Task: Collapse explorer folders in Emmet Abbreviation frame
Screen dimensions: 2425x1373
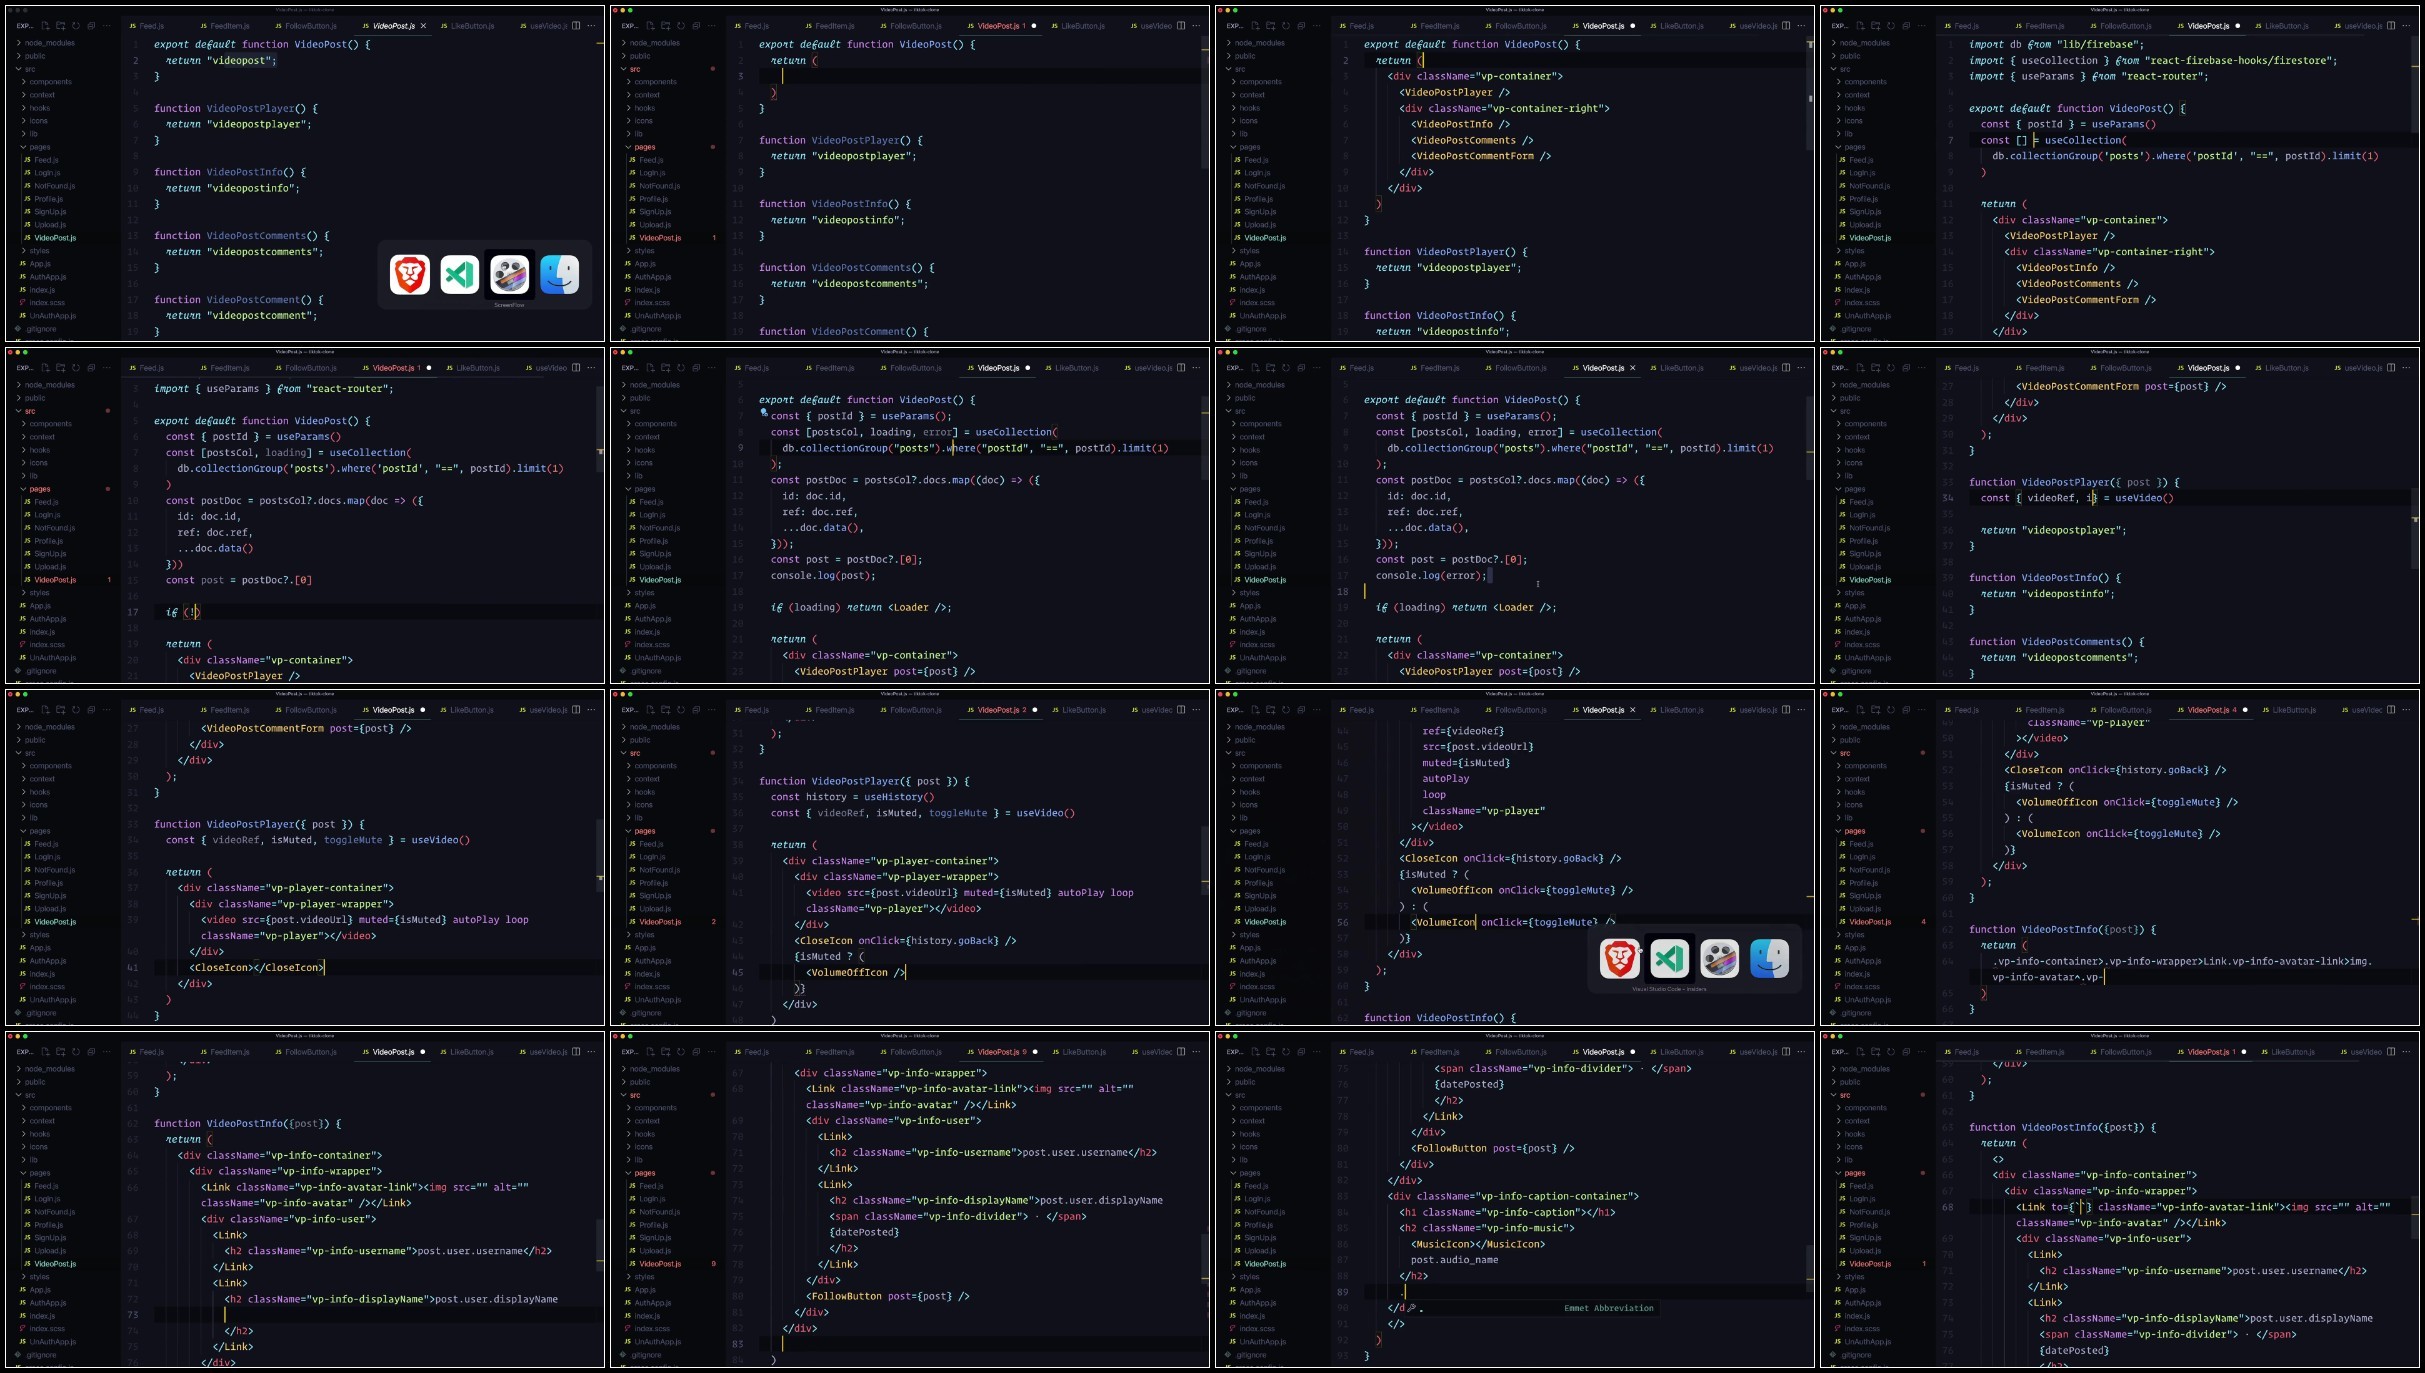Action: [1301, 1052]
